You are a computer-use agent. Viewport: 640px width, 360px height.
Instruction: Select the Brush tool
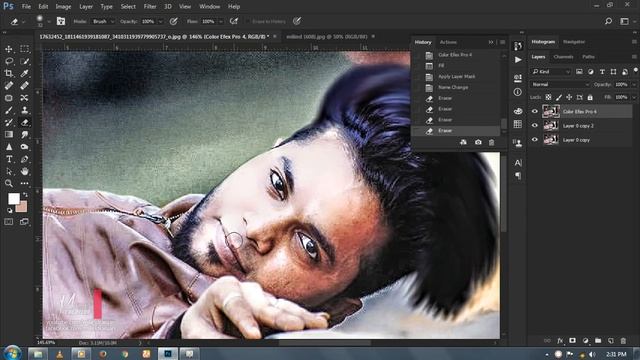pos(9,110)
